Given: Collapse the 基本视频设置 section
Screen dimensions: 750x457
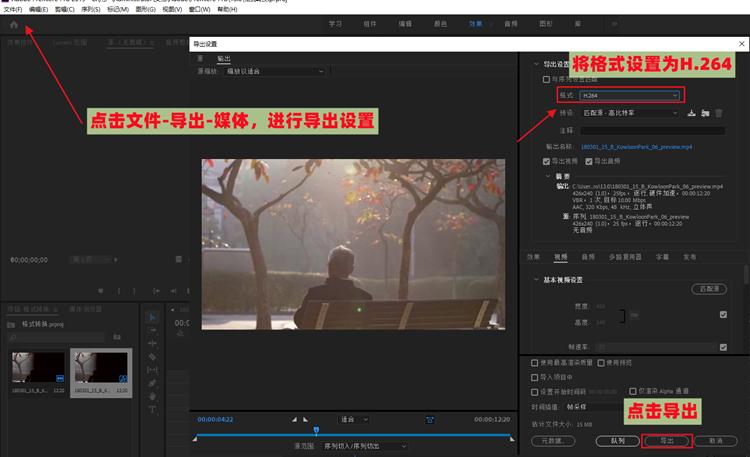Looking at the screenshot, I should pos(536,279).
